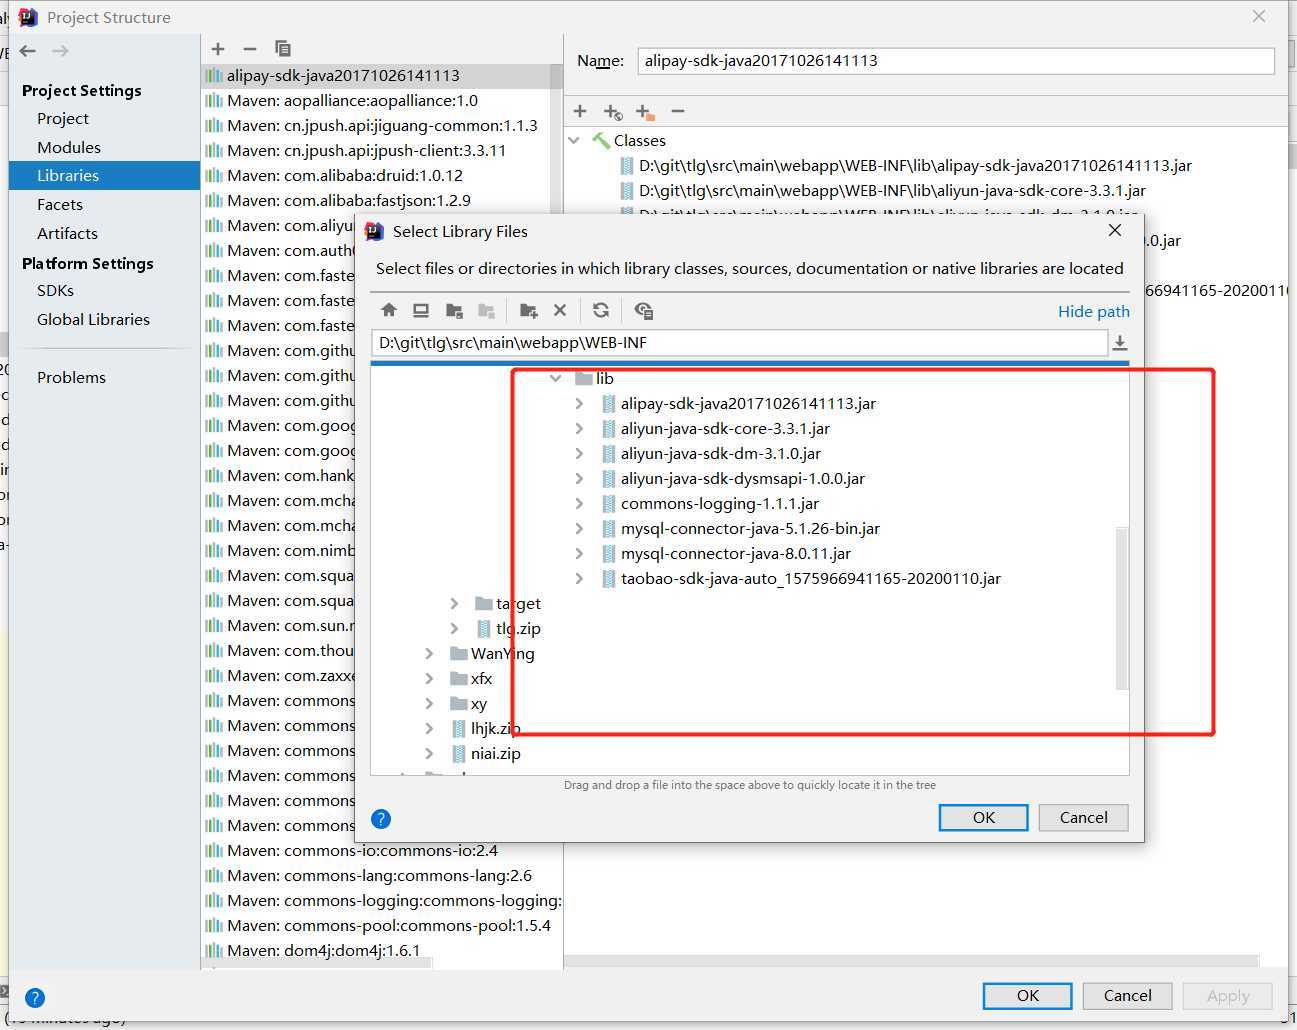Add classes root with plus icon
This screenshot has height=1030, width=1297.
pos(580,111)
